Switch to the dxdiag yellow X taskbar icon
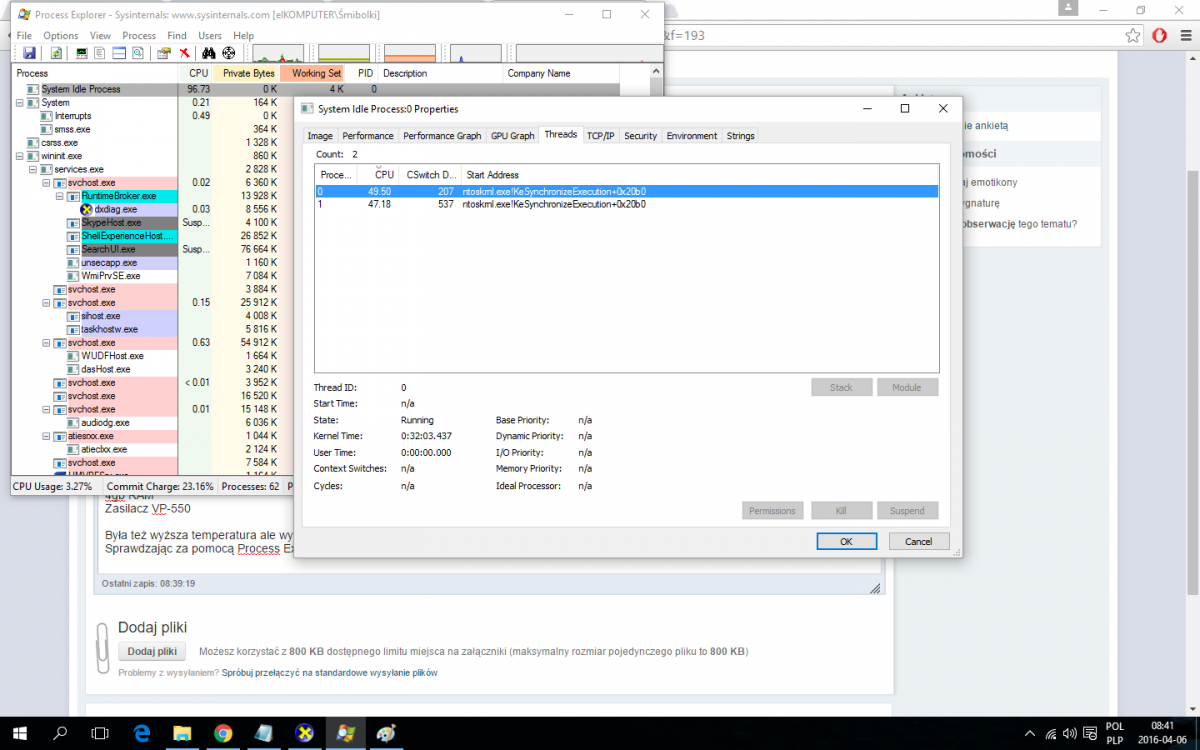 tap(305, 733)
